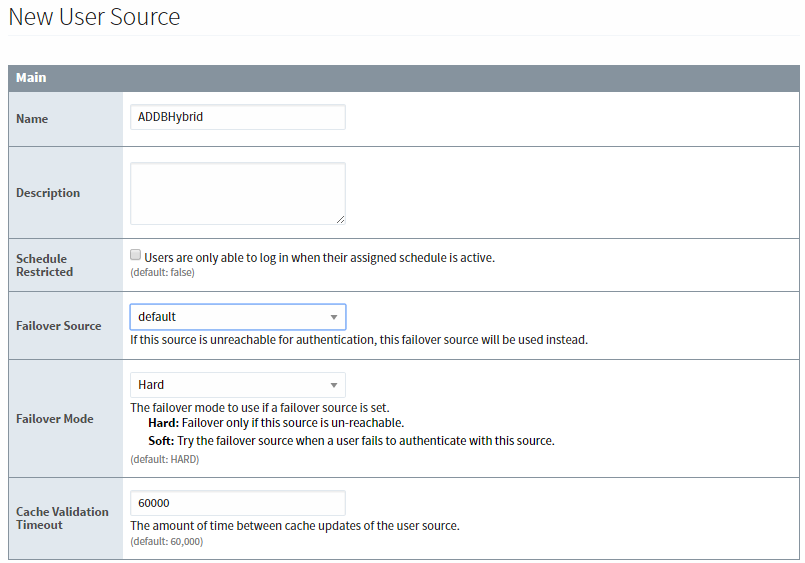Open the Failover Source dropdown
Screen dimensions: 805x563
tap(238, 317)
